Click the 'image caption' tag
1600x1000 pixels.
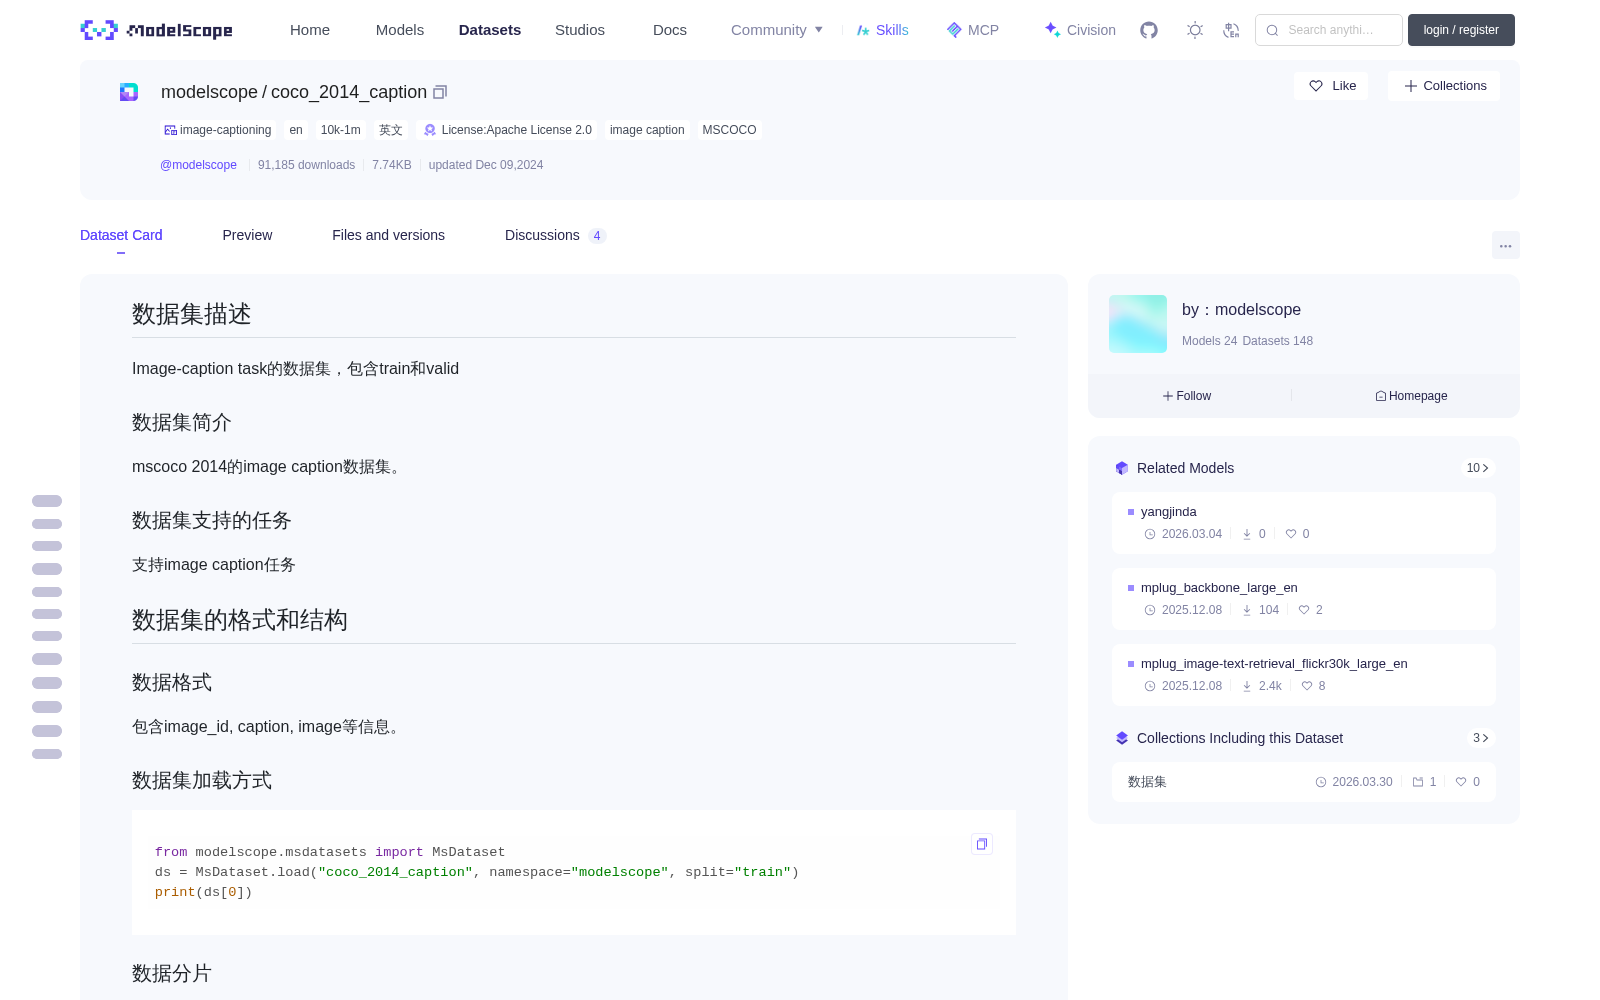click(647, 130)
